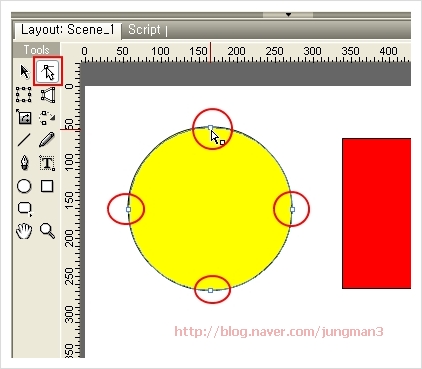Select the Perspective tool icon
This screenshot has width=422, height=369.
[48, 95]
